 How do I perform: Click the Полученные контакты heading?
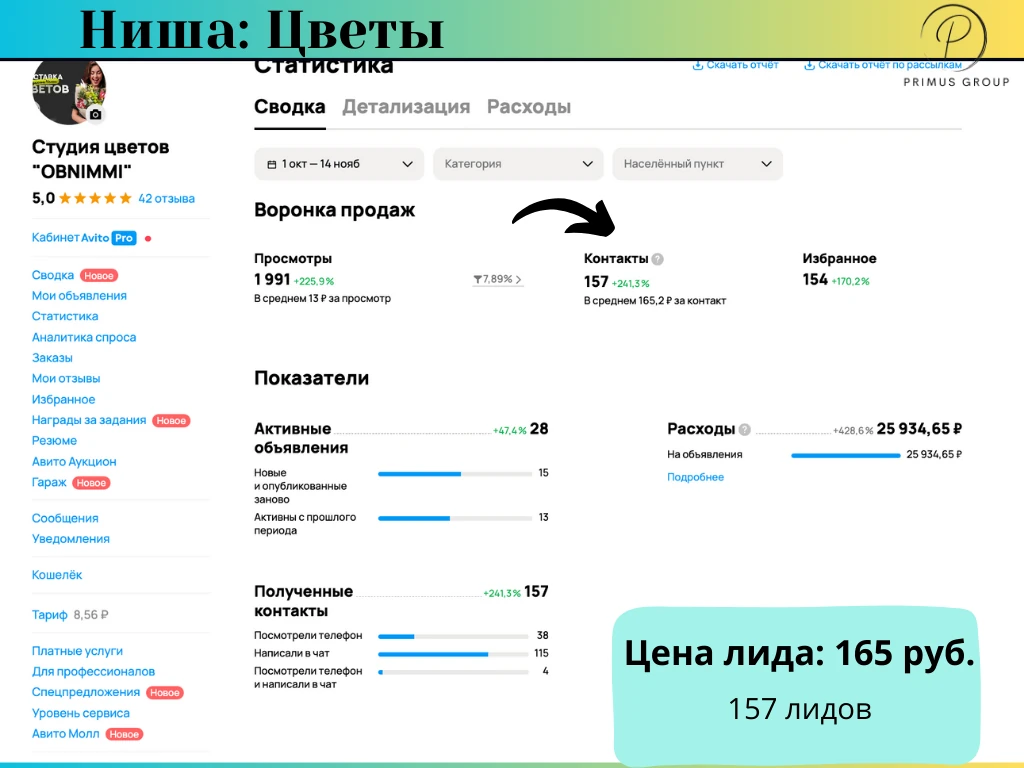coord(303,601)
